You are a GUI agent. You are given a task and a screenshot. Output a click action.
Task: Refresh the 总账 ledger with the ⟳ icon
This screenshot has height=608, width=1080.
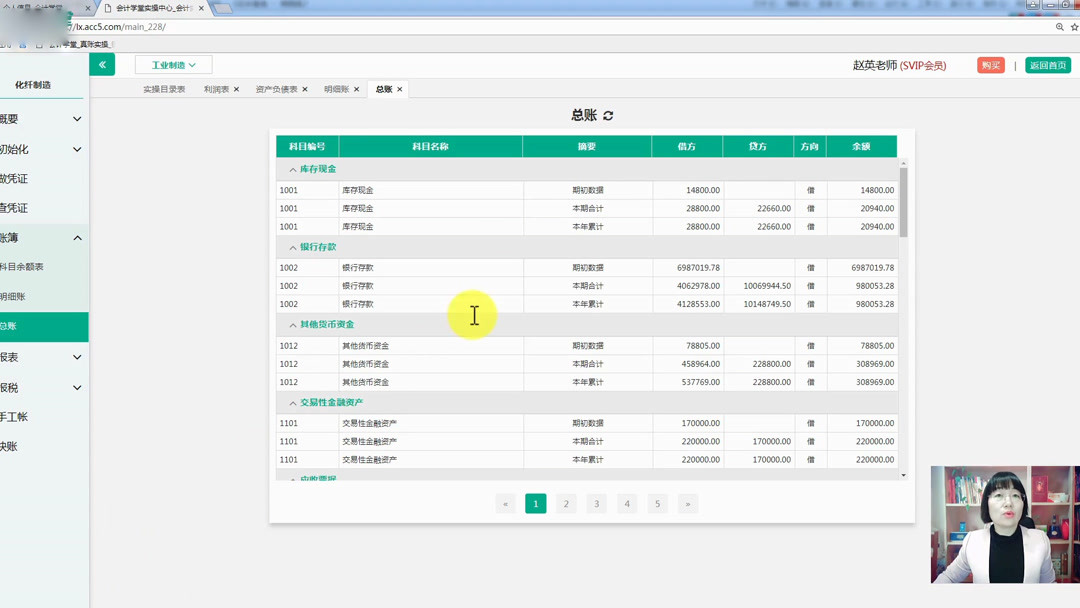click(606, 114)
